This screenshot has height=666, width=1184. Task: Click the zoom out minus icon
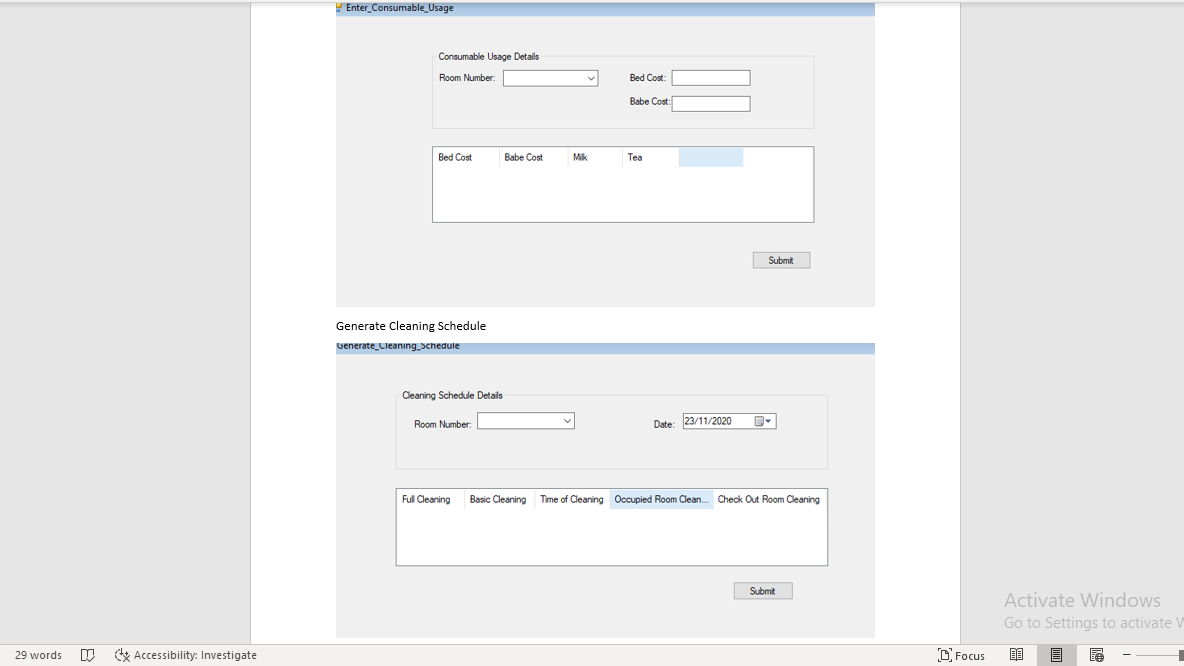click(x=1126, y=655)
